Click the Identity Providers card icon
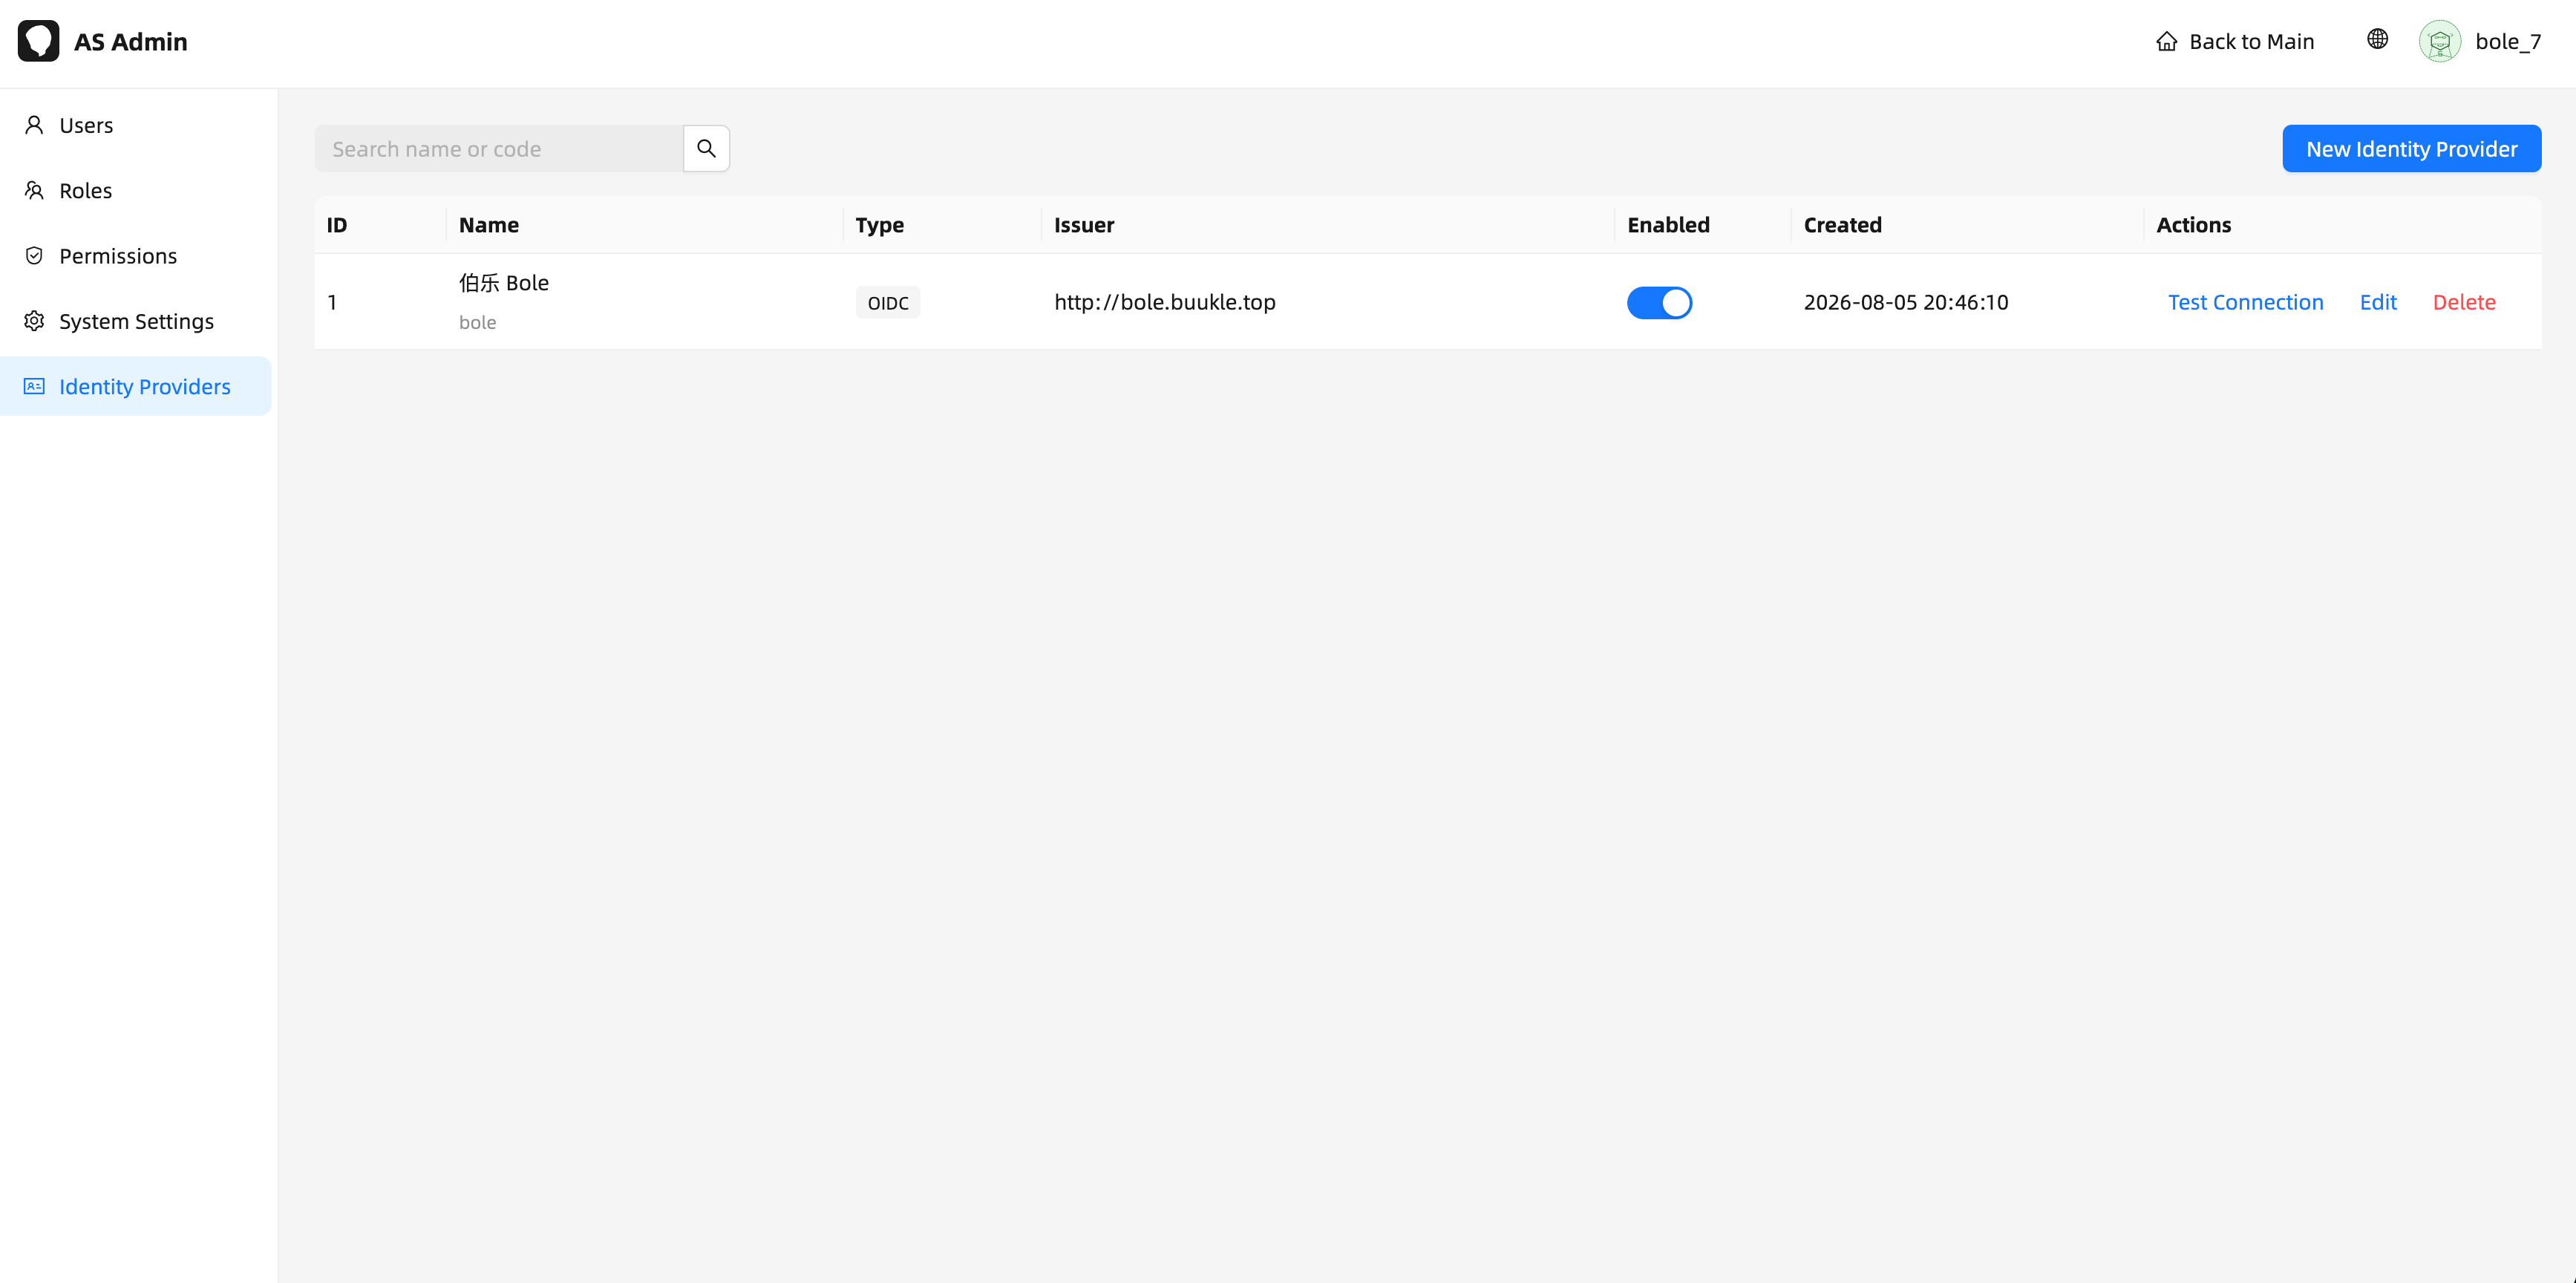 34,386
